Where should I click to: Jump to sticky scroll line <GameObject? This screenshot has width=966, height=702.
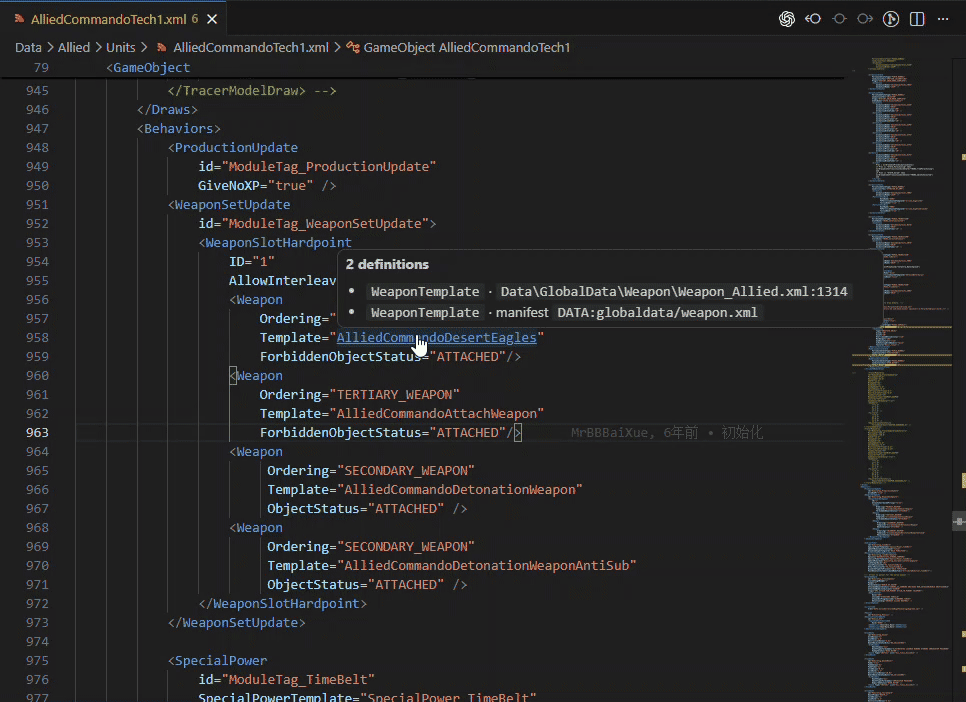pos(148,67)
